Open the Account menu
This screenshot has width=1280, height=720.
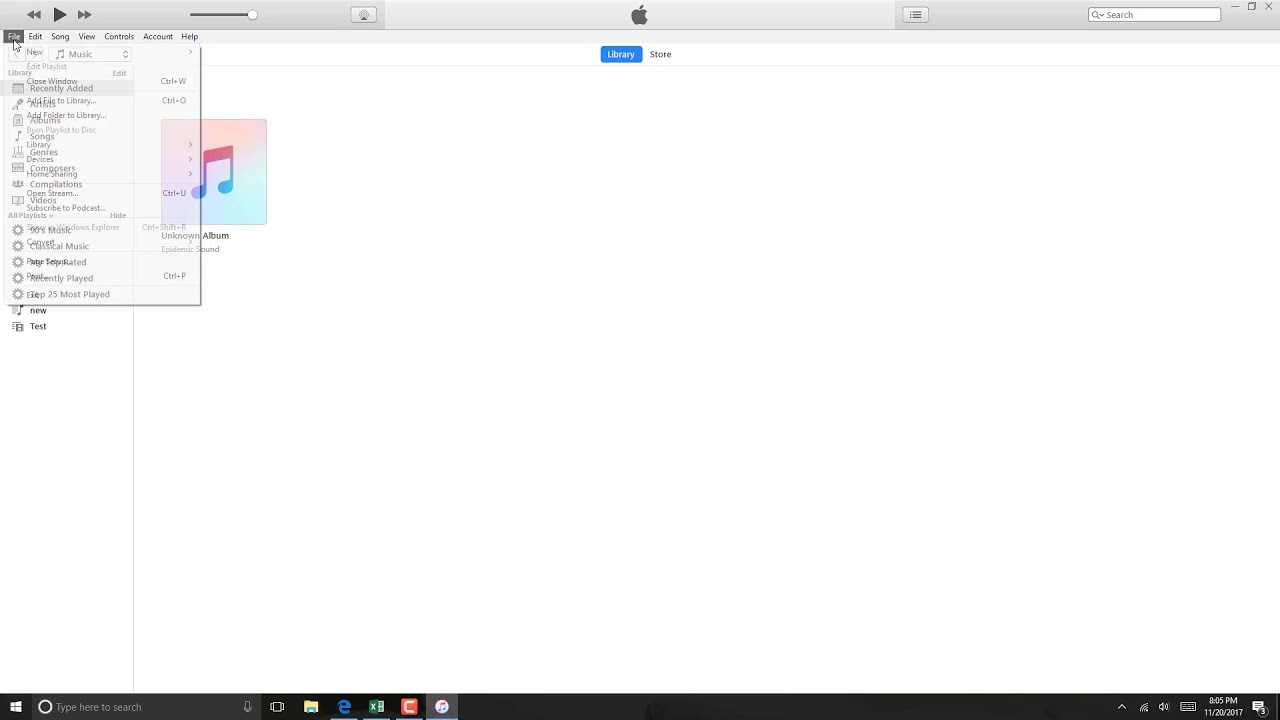click(158, 36)
